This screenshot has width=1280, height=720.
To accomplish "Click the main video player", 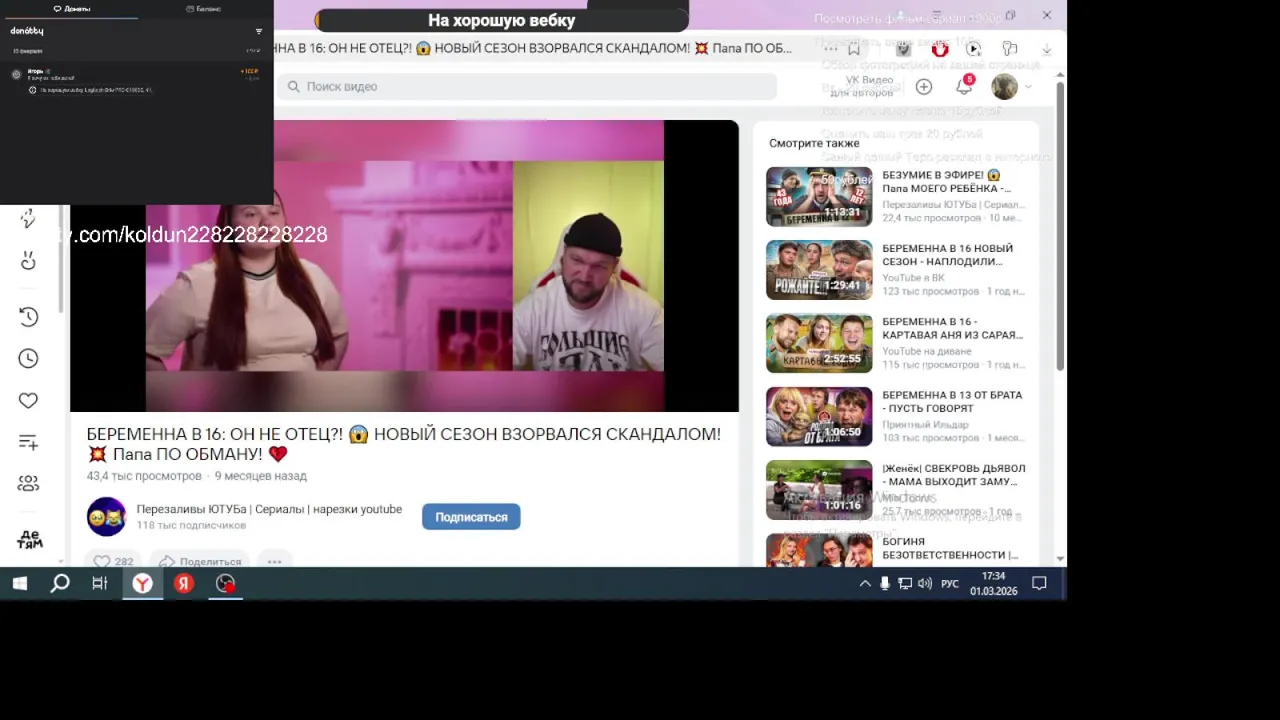I will tap(404, 266).
